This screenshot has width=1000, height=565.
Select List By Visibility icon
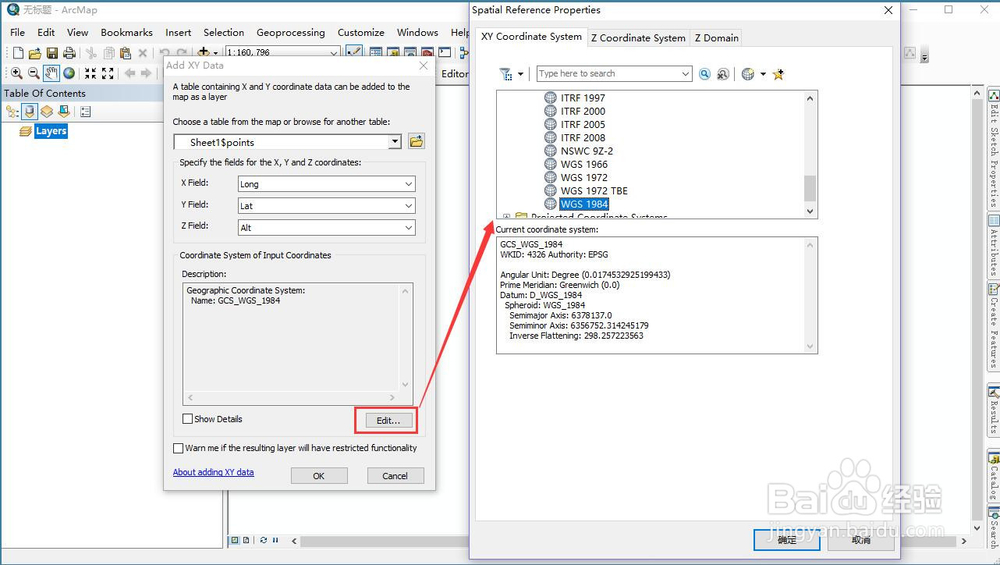(47, 112)
